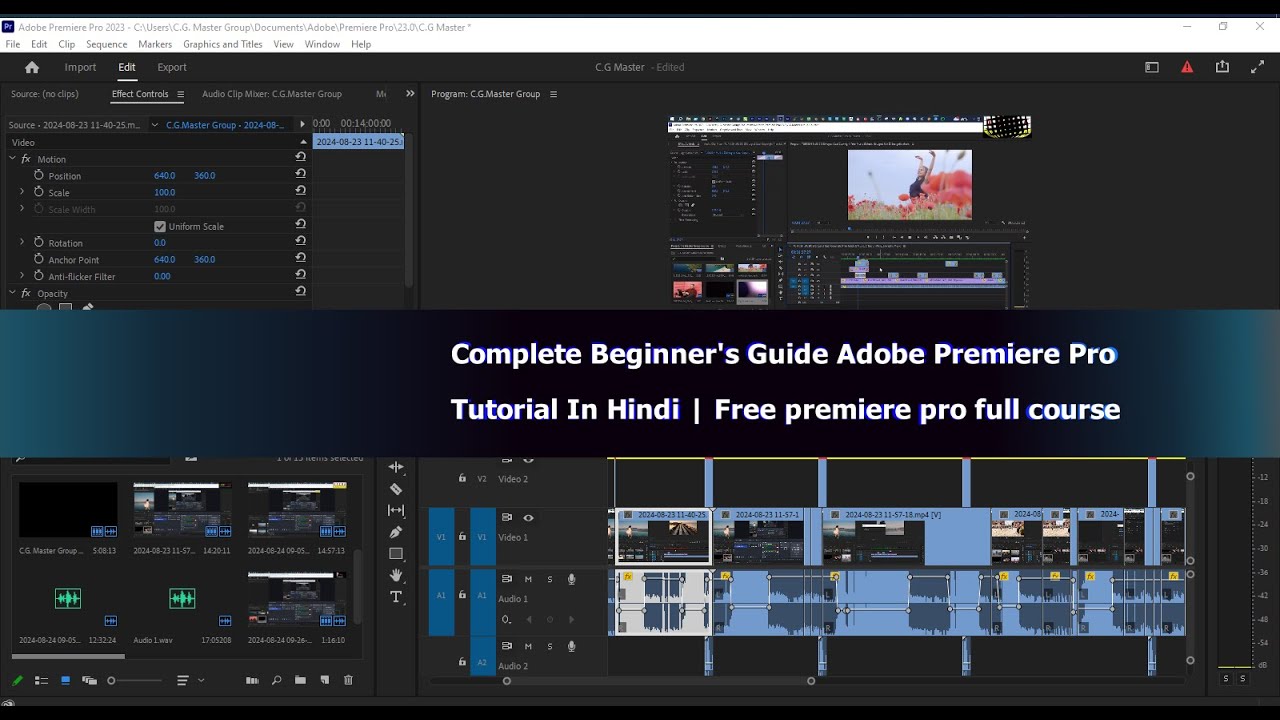This screenshot has height=720, width=1280.
Task: Toggle Video 1 track output eye
Action: [528, 518]
